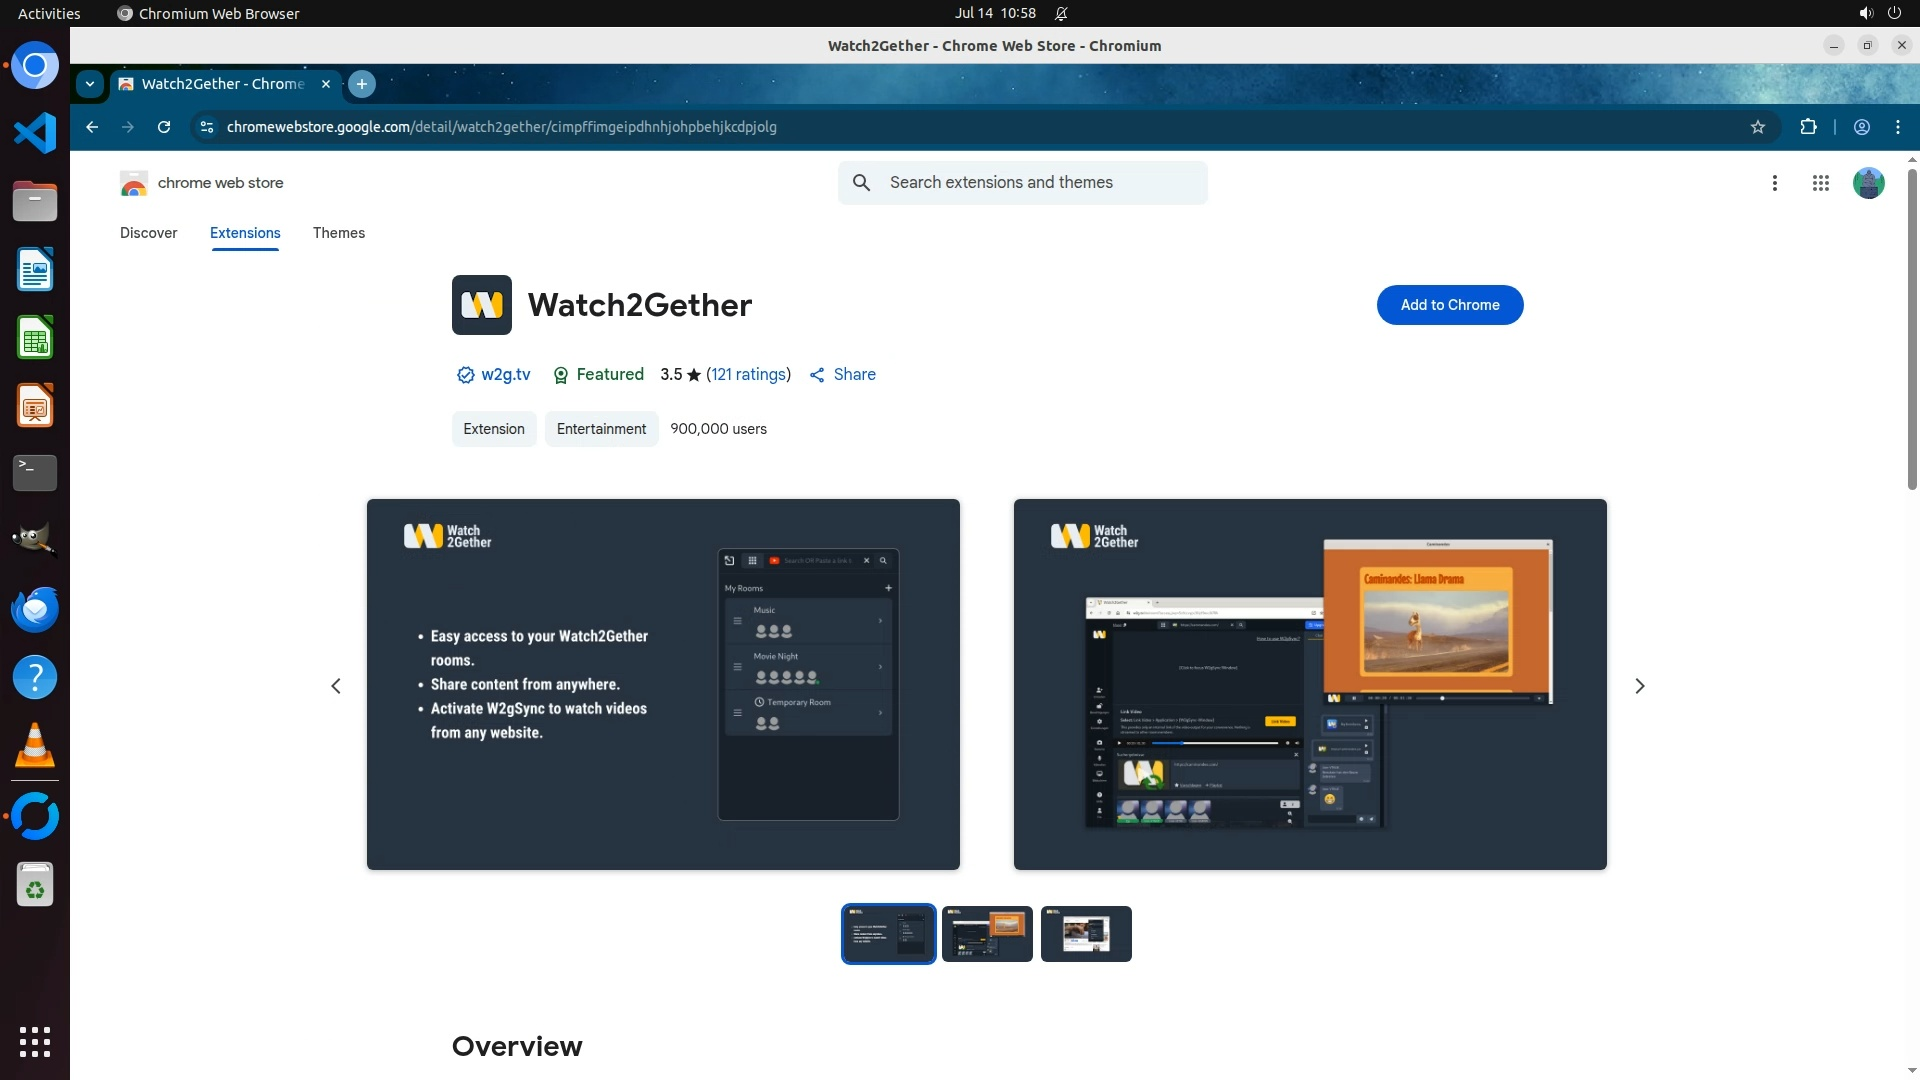Open a new browser tab
The height and width of the screenshot is (1080, 1920).
pyautogui.click(x=362, y=84)
